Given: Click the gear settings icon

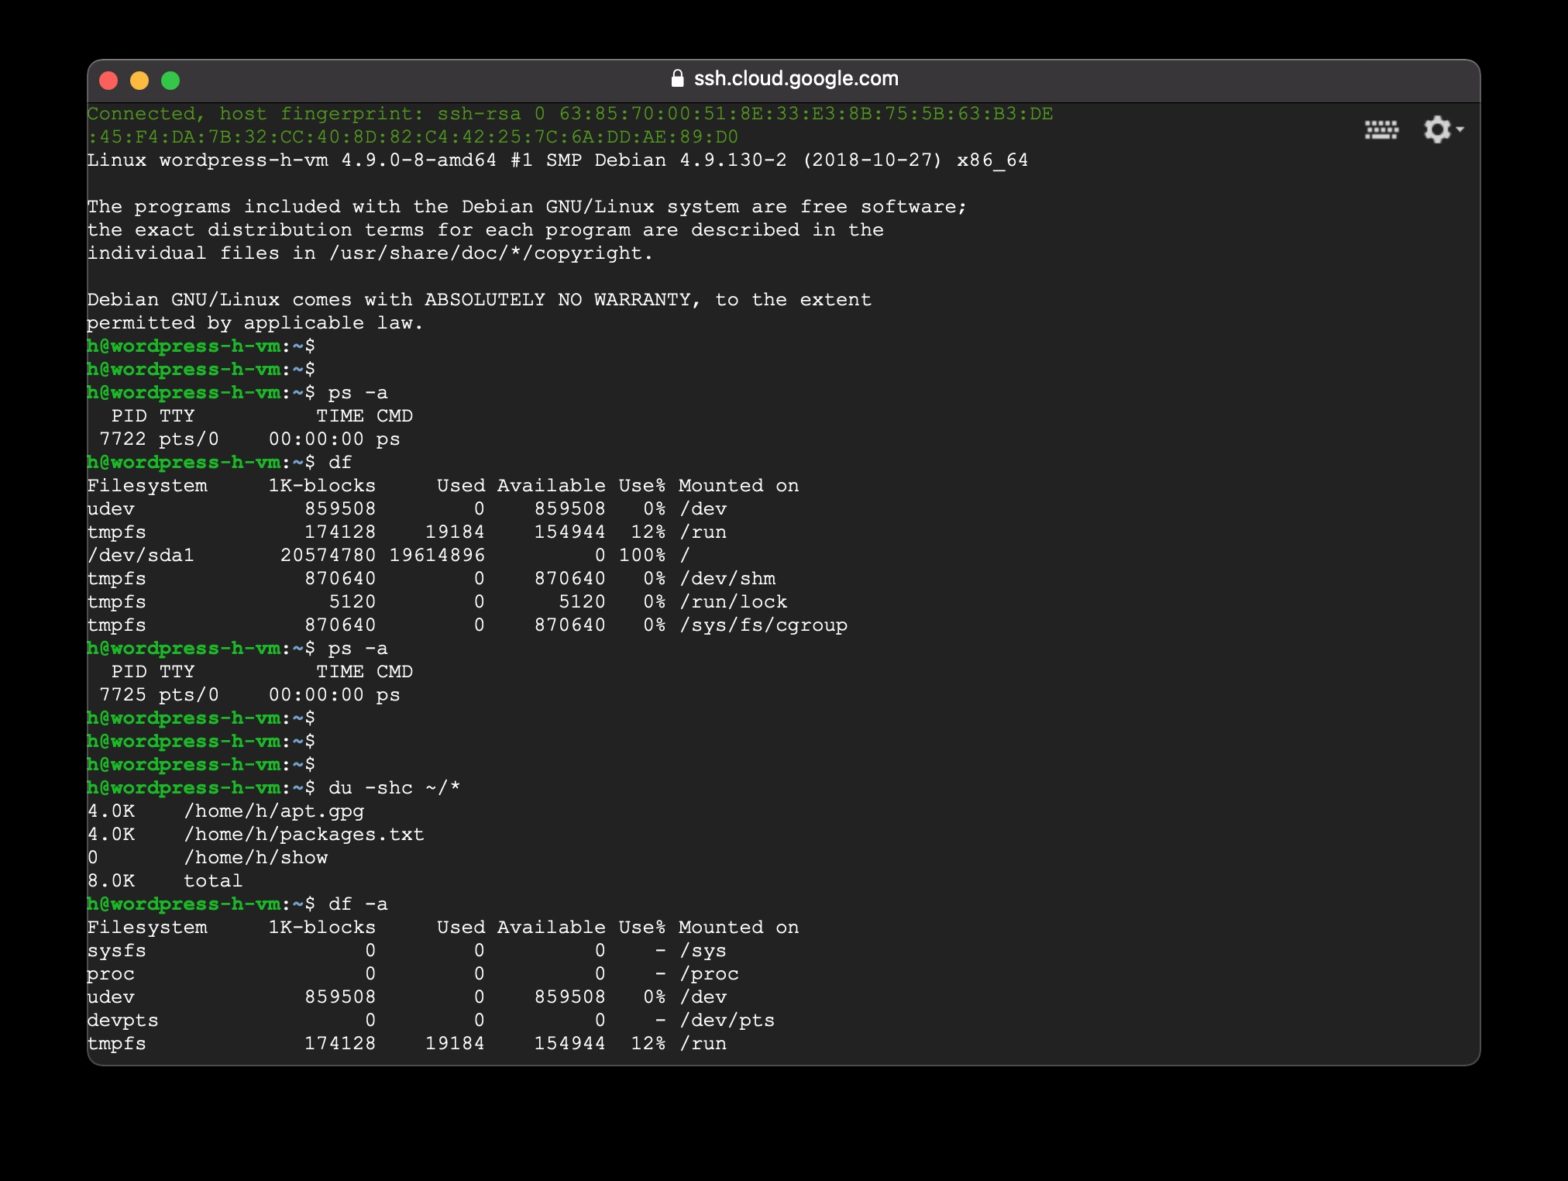Looking at the screenshot, I should click(1436, 130).
